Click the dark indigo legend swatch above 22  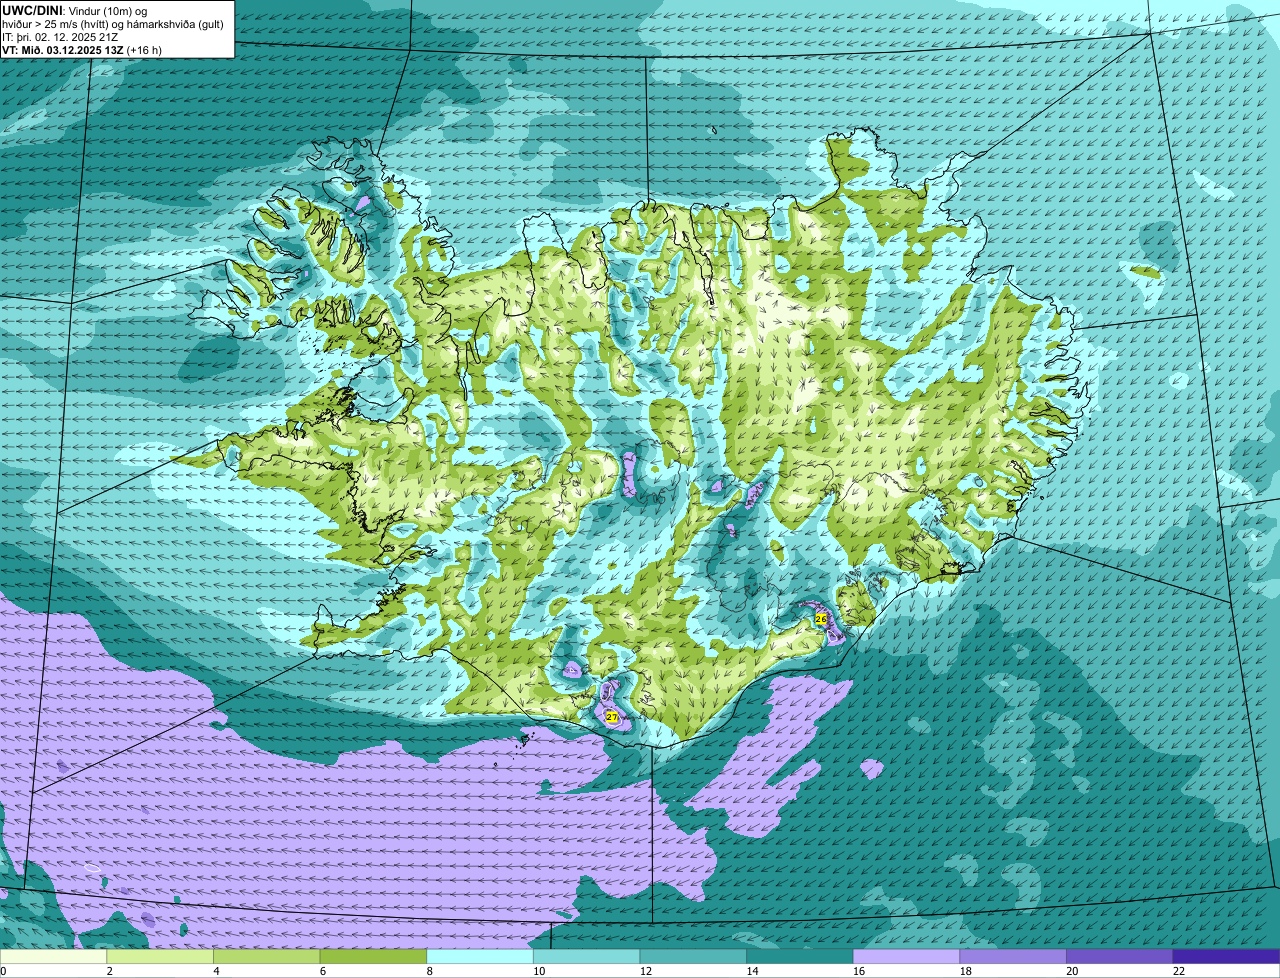pyautogui.click(x=1227, y=956)
